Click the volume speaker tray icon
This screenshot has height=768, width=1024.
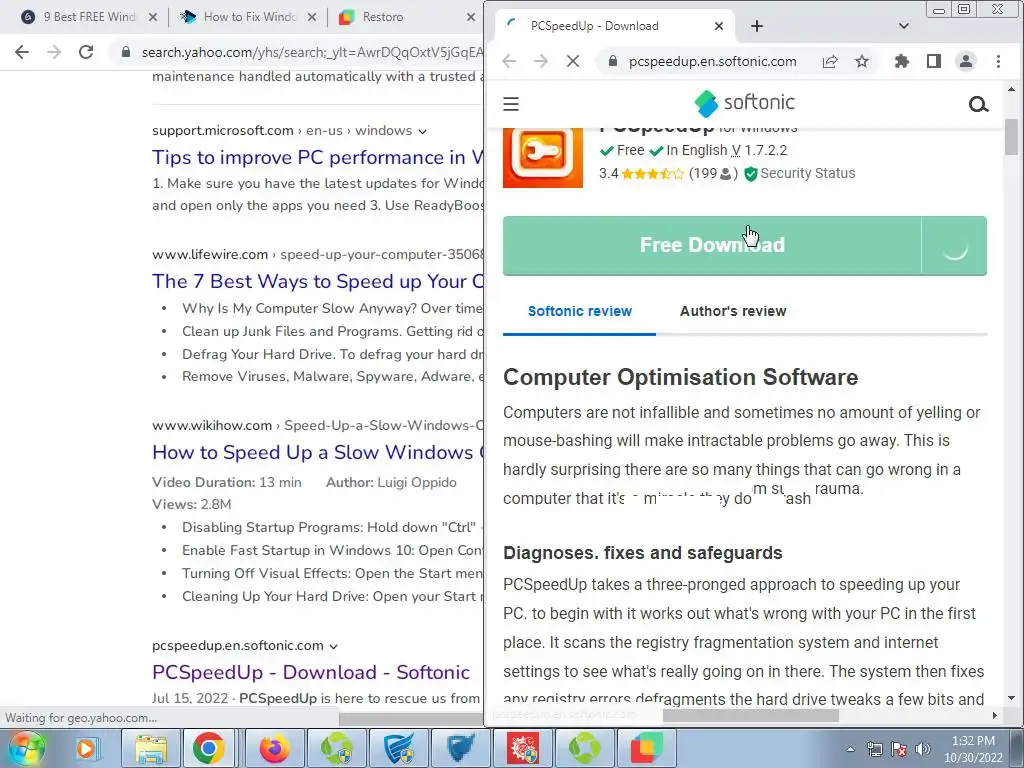[923, 749]
